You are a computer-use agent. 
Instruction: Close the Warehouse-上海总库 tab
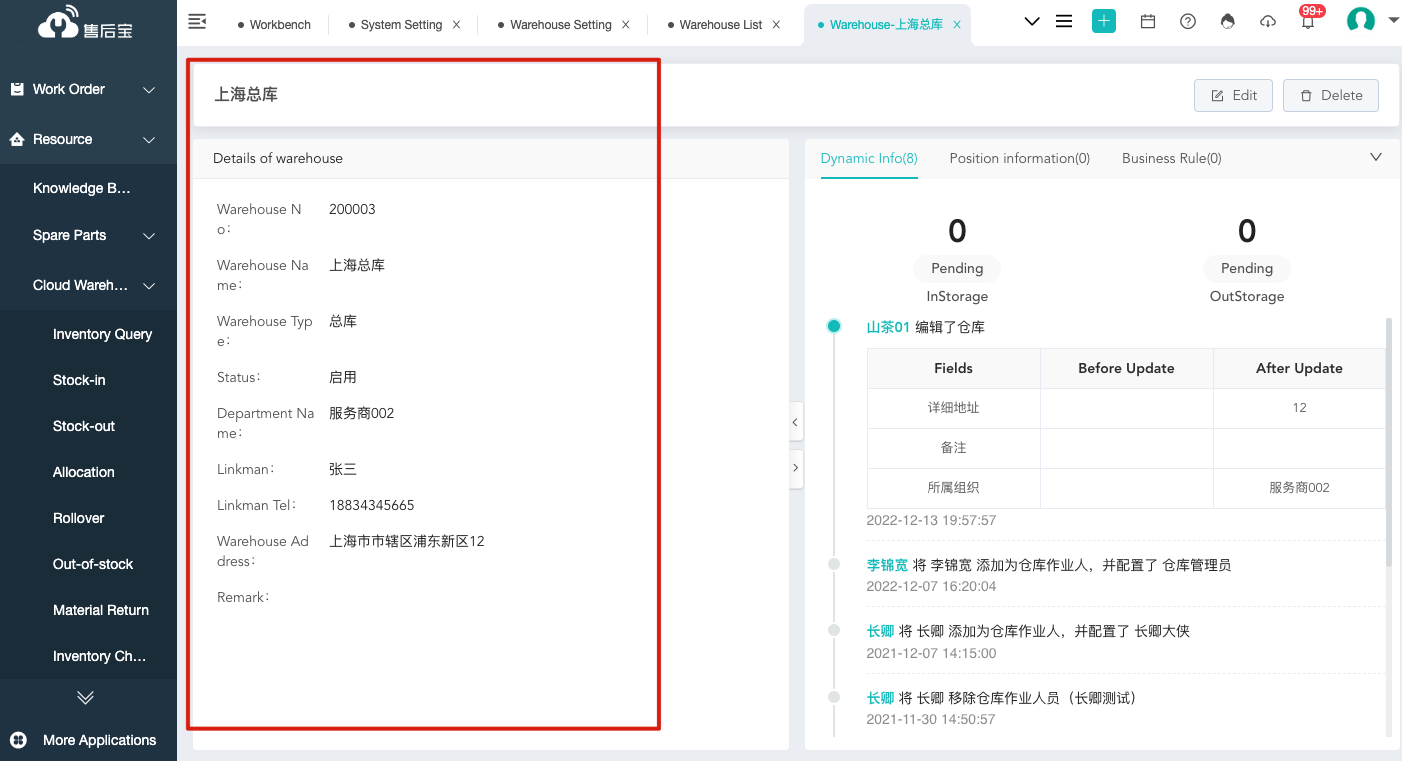pos(957,25)
